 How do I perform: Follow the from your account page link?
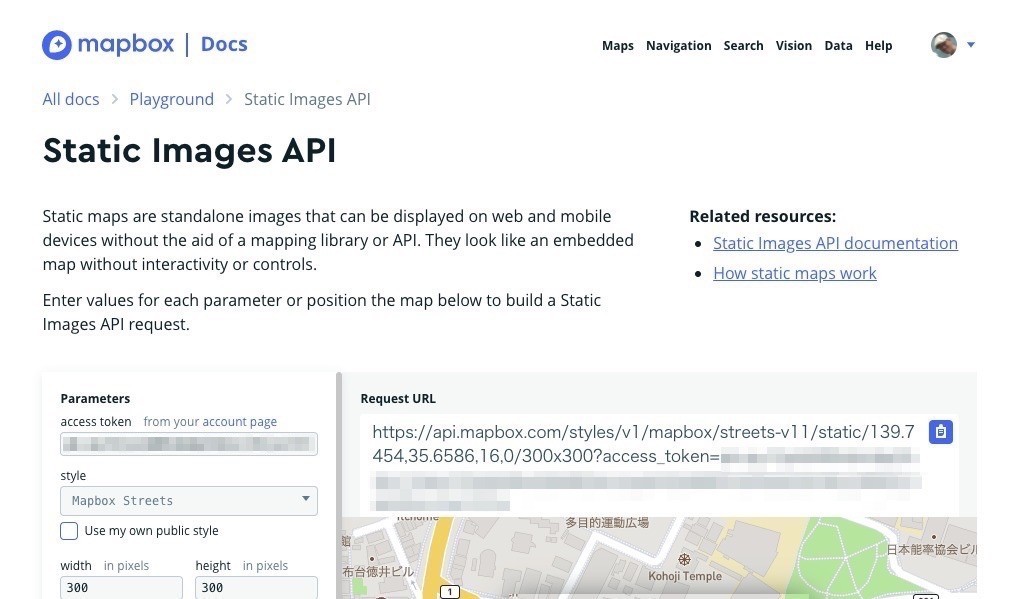pos(210,422)
